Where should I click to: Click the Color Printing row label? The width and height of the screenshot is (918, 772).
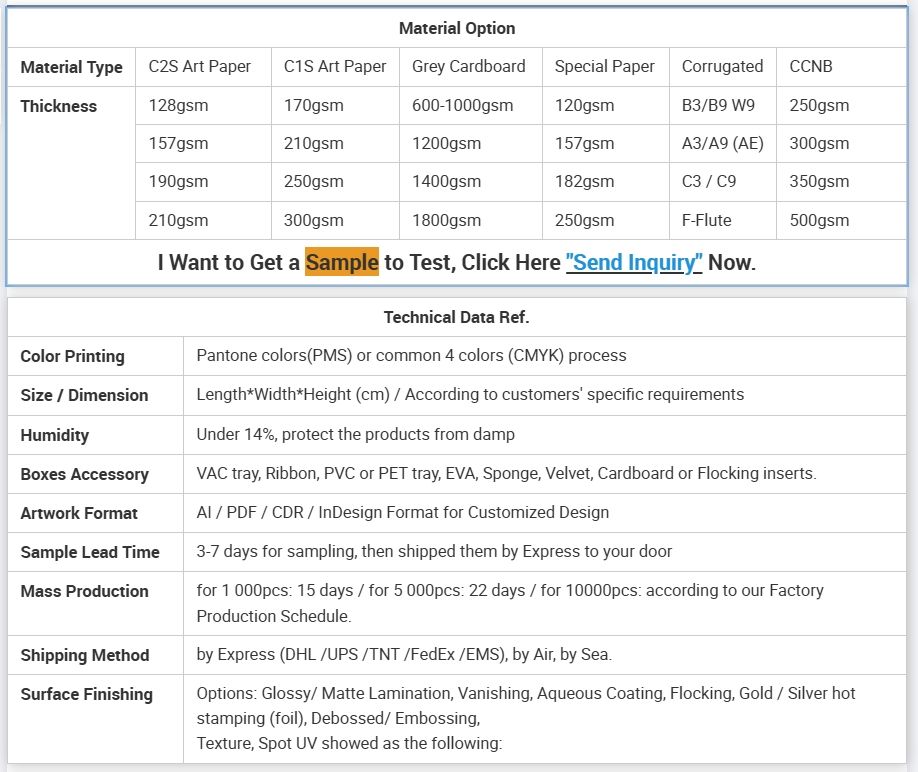(x=73, y=356)
